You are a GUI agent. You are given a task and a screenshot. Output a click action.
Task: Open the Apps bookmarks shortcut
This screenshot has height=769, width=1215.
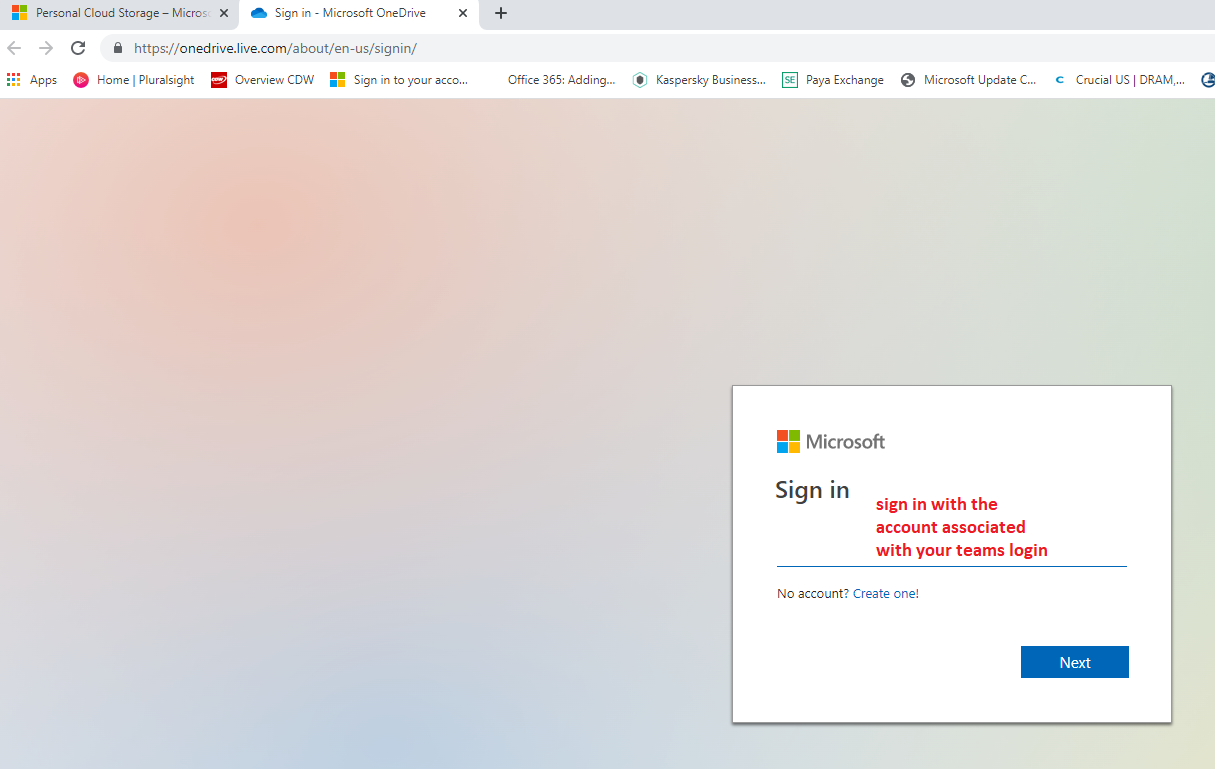pyautogui.click(x=32, y=80)
